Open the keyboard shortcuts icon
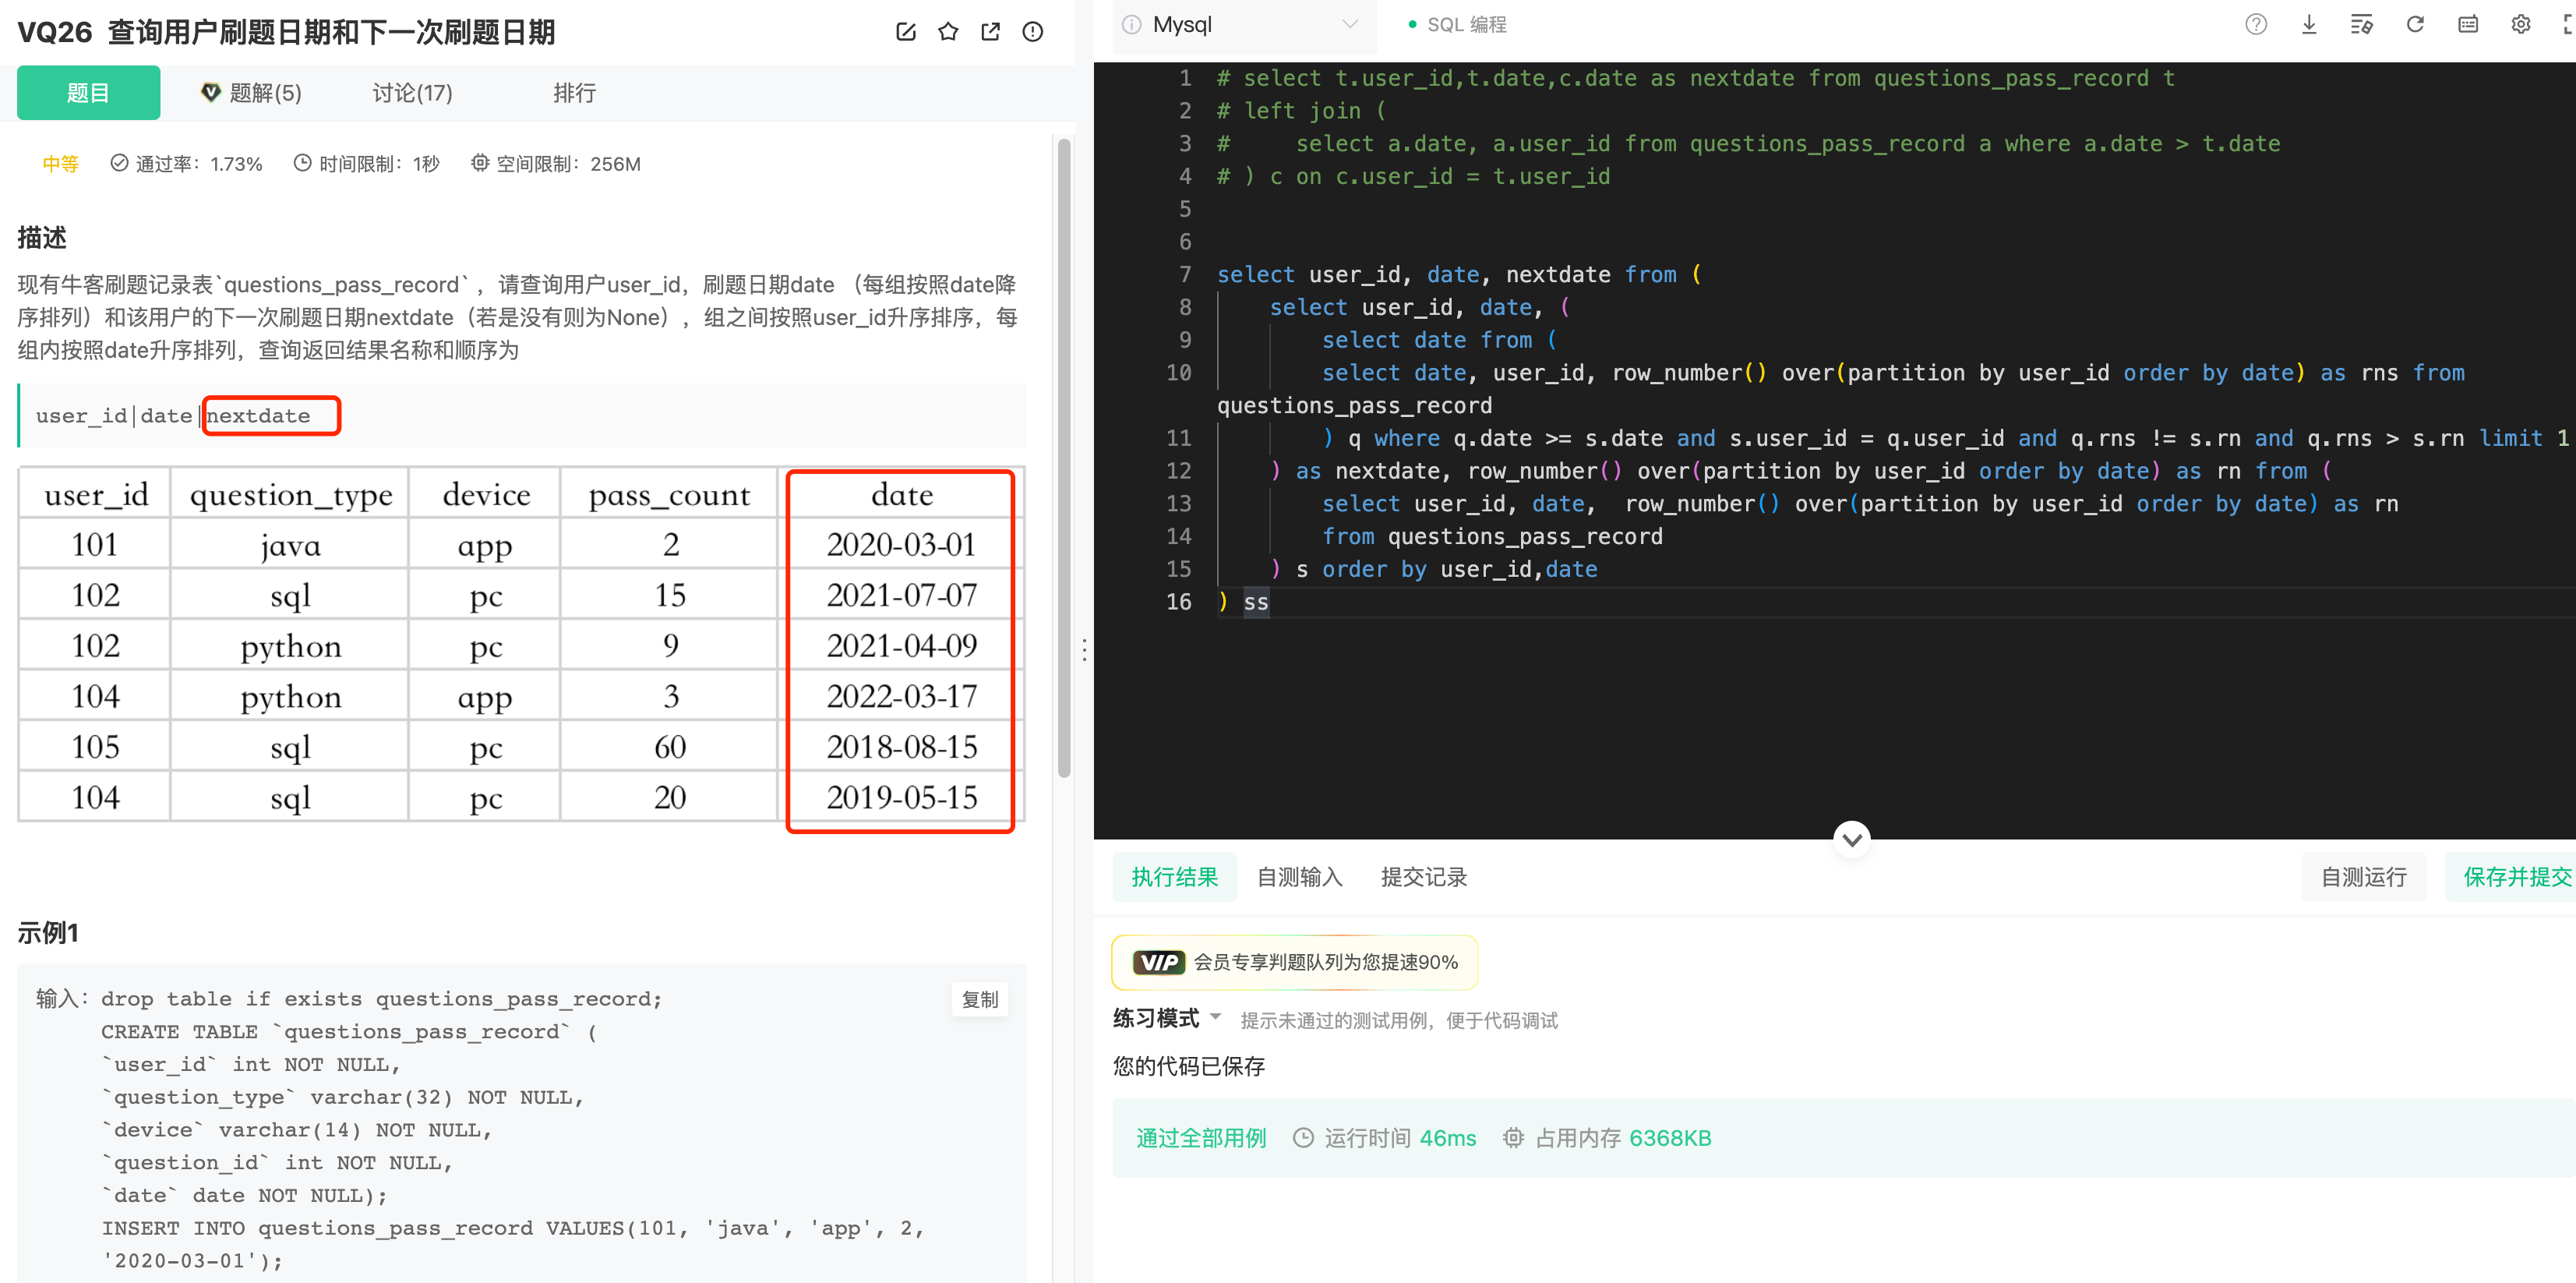The width and height of the screenshot is (2576, 1283). 2468,24
